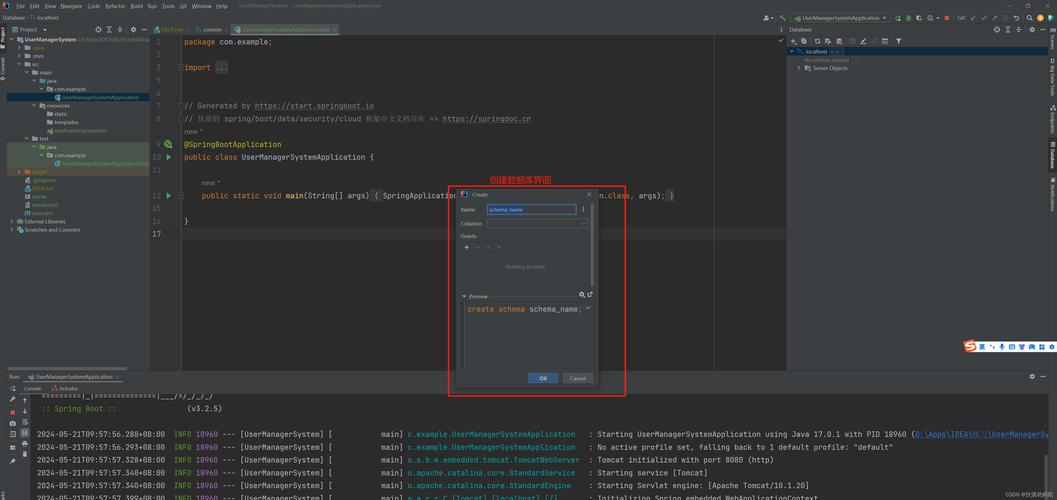Switch to the Actuator tab
Screen dimensions: 1057x500
(x=67, y=388)
